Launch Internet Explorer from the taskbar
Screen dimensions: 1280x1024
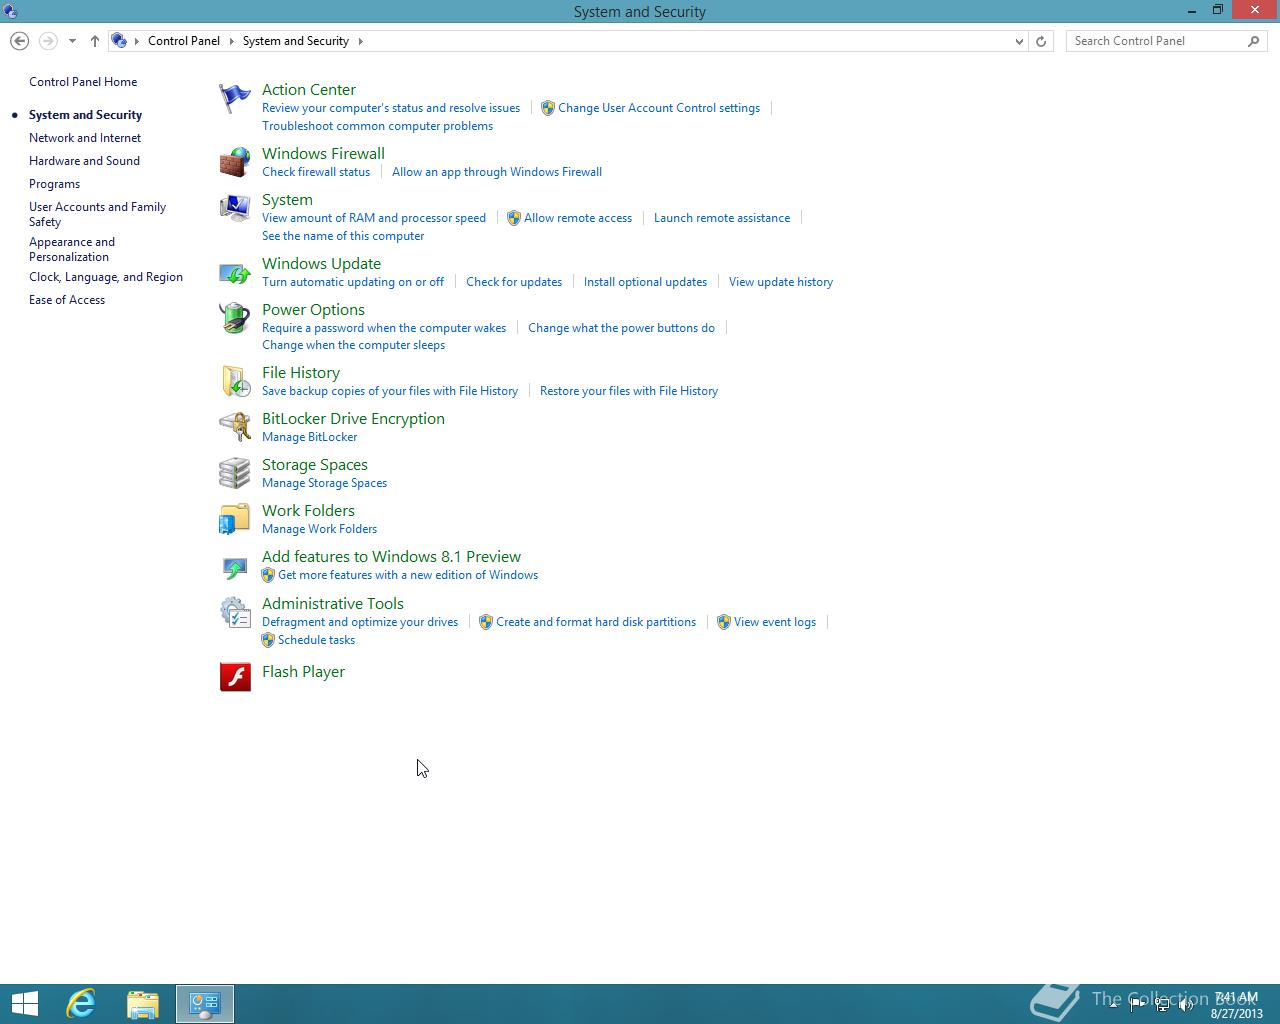[x=81, y=1003]
